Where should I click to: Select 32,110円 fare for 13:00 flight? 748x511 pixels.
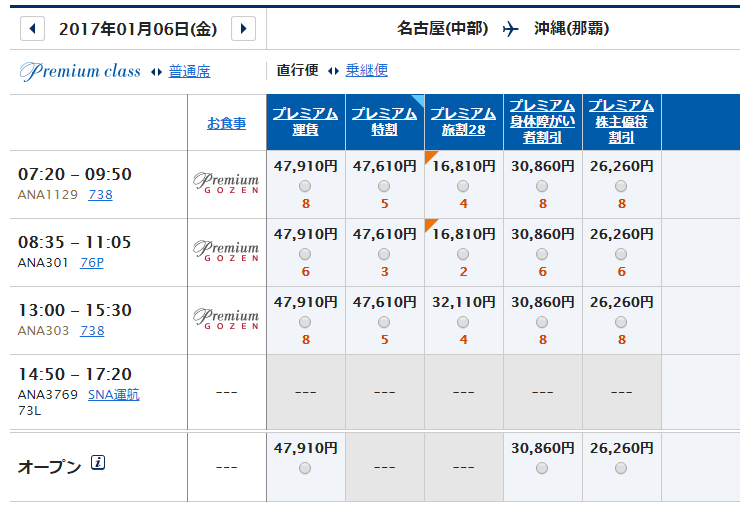point(463,323)
